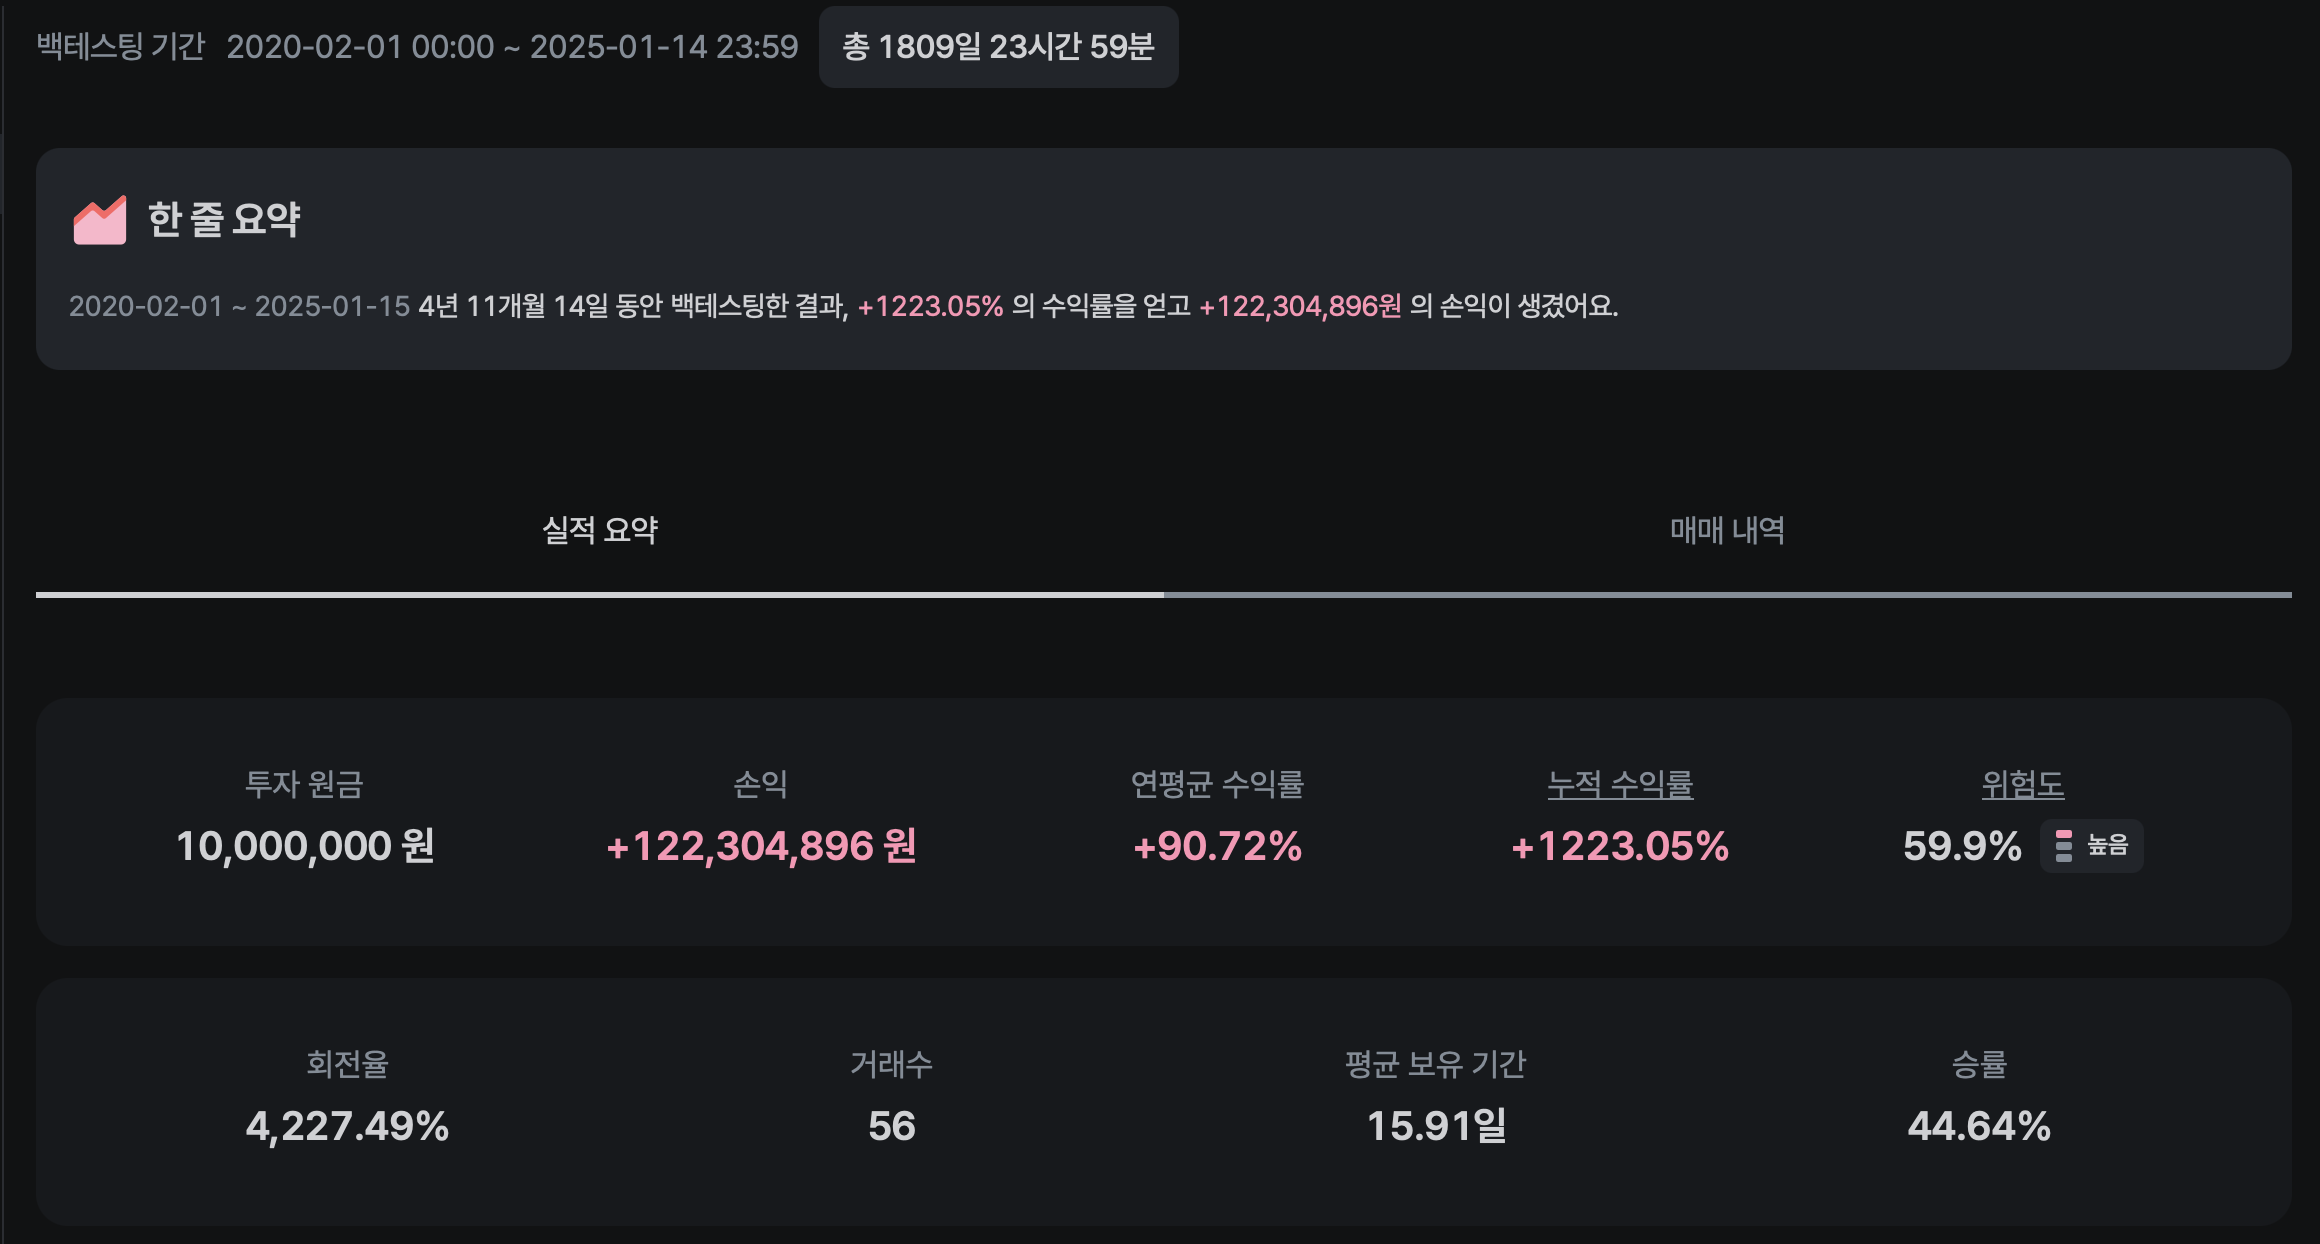Viewport: 2320px width, 1244px height.
Task: Select the 10,000,000 원 investment principal value
Action: point(305,846)
